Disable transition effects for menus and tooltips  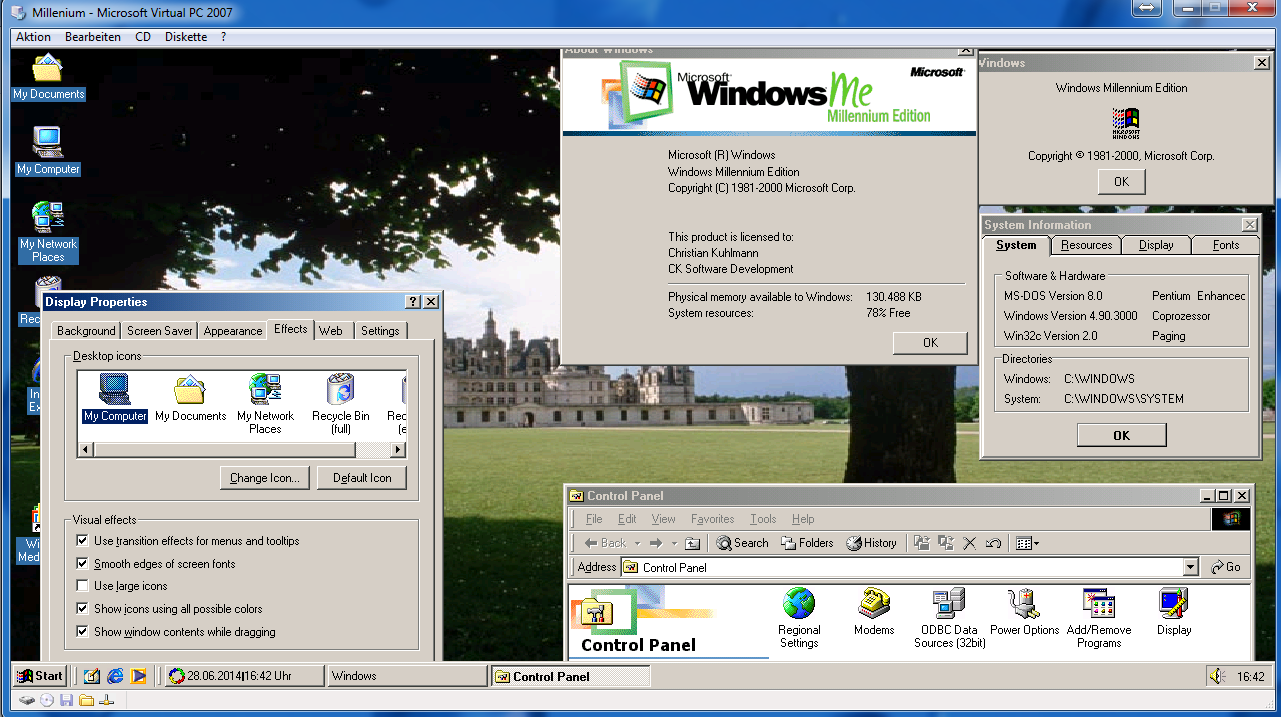[x=83, y=541]
